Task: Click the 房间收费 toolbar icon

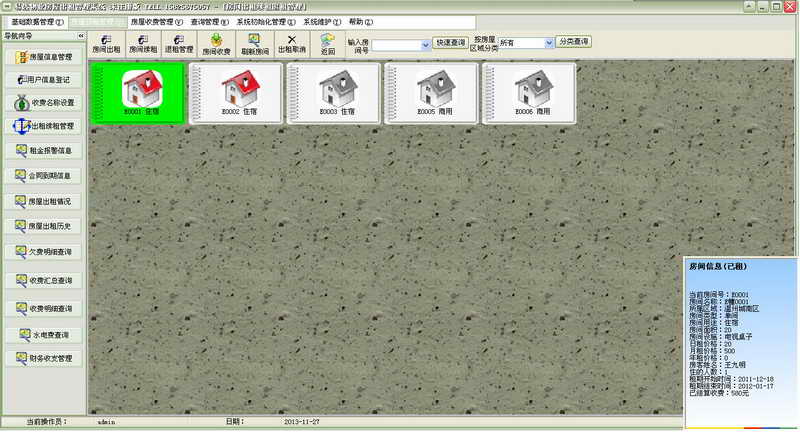Action: pos(216,43)
